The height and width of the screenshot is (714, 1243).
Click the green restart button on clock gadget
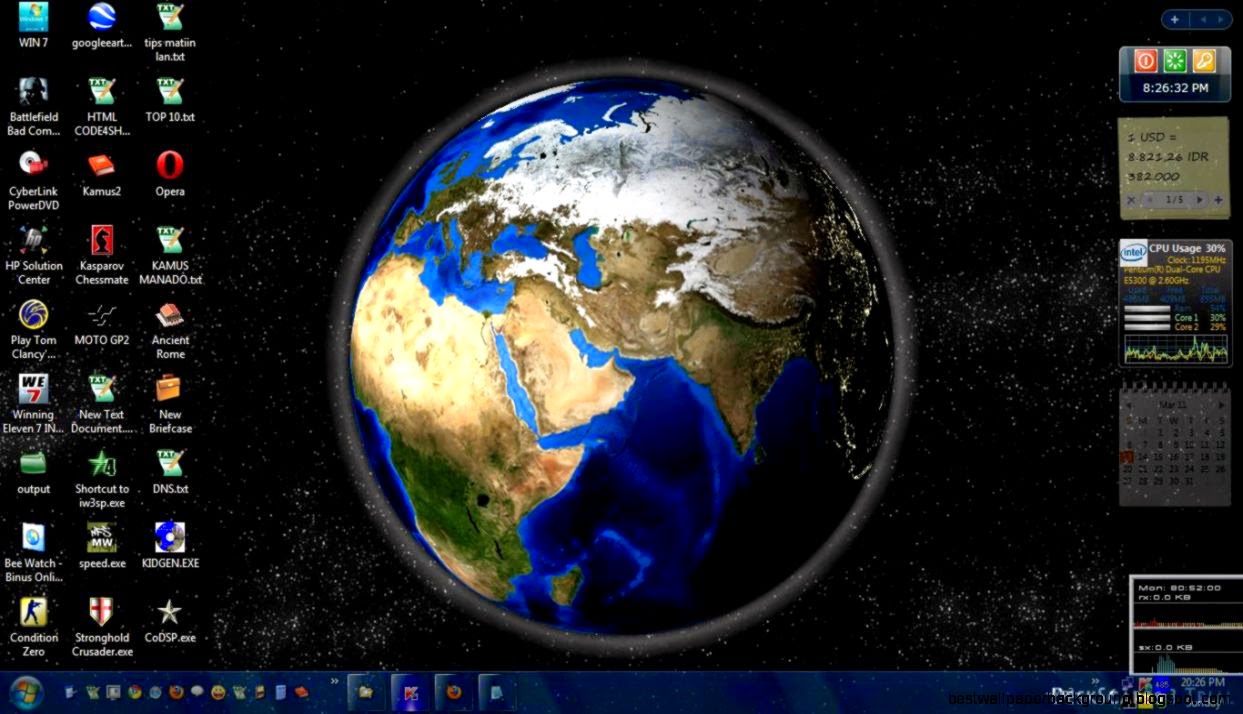tap(1175, 61)
